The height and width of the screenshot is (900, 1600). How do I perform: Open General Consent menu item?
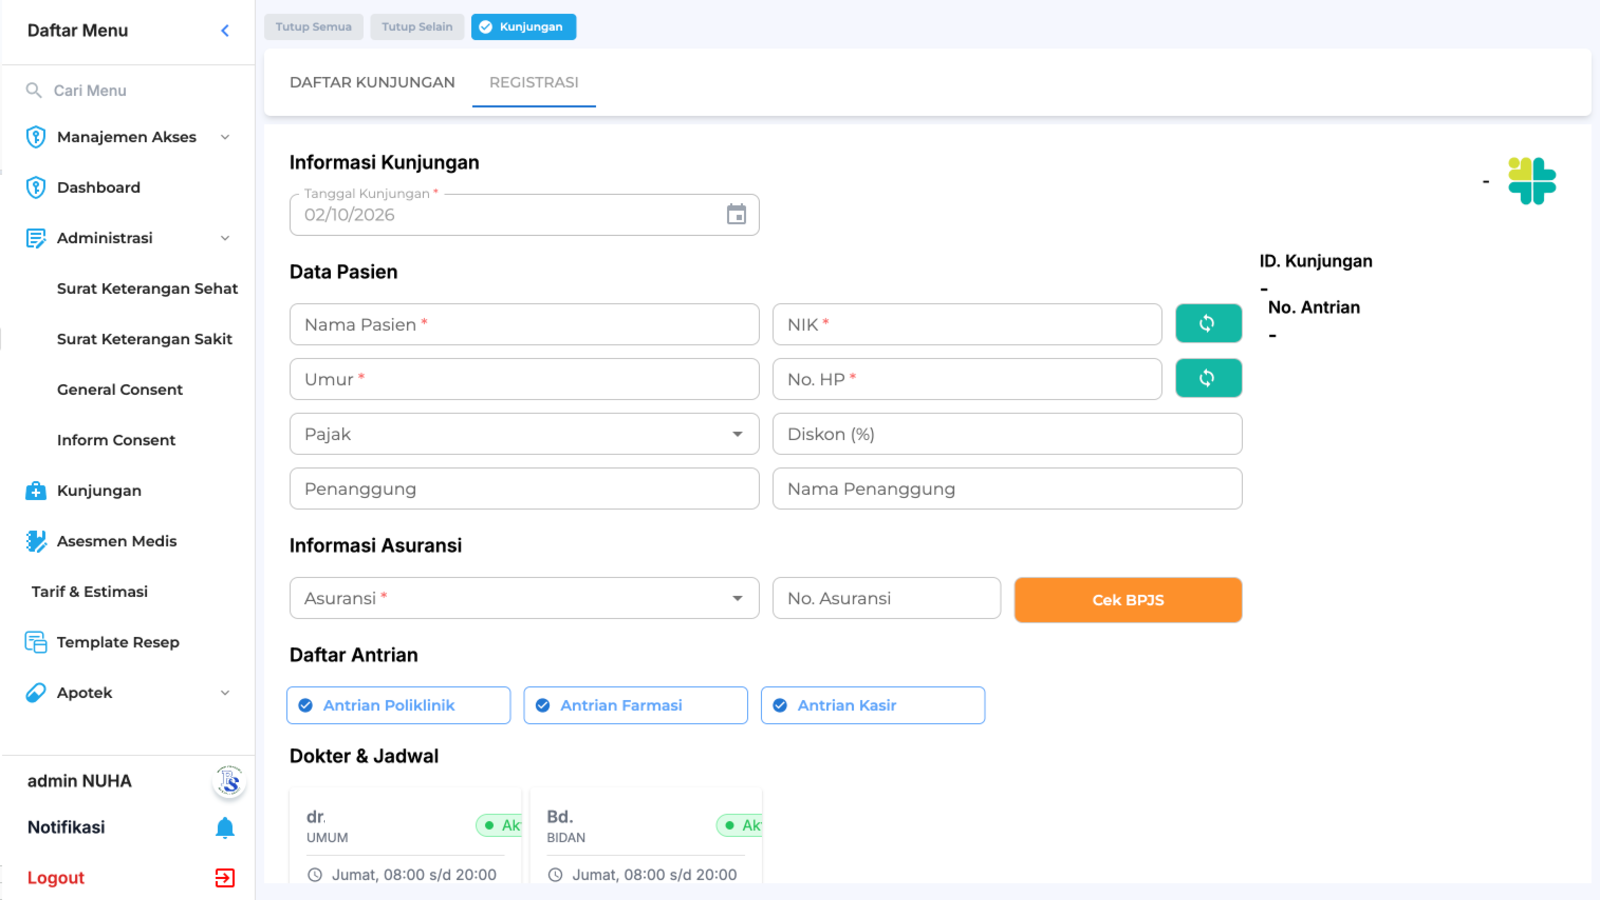click(120, 390)
